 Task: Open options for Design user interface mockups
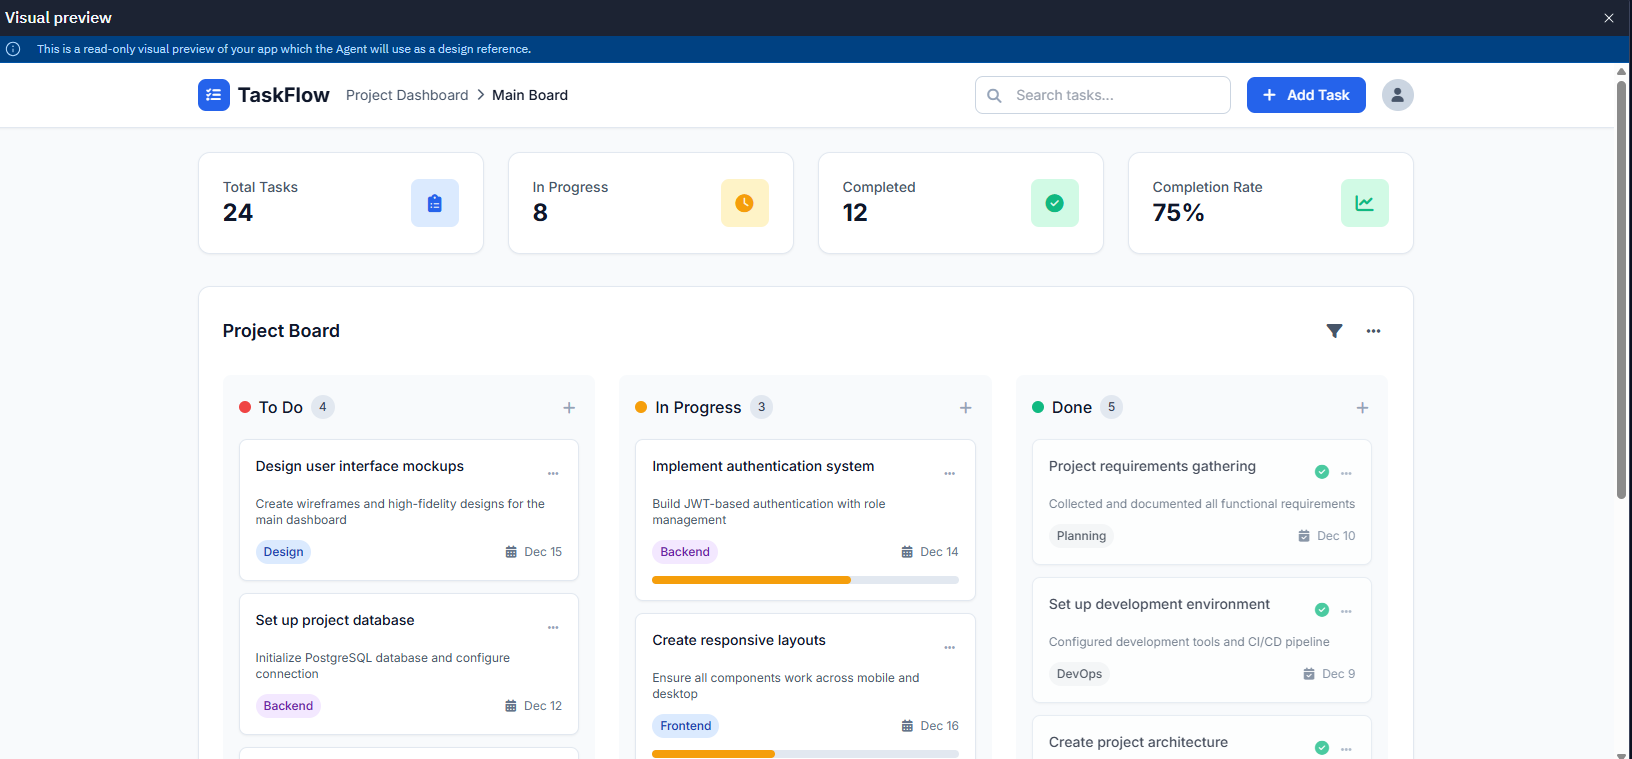(553, 474)
